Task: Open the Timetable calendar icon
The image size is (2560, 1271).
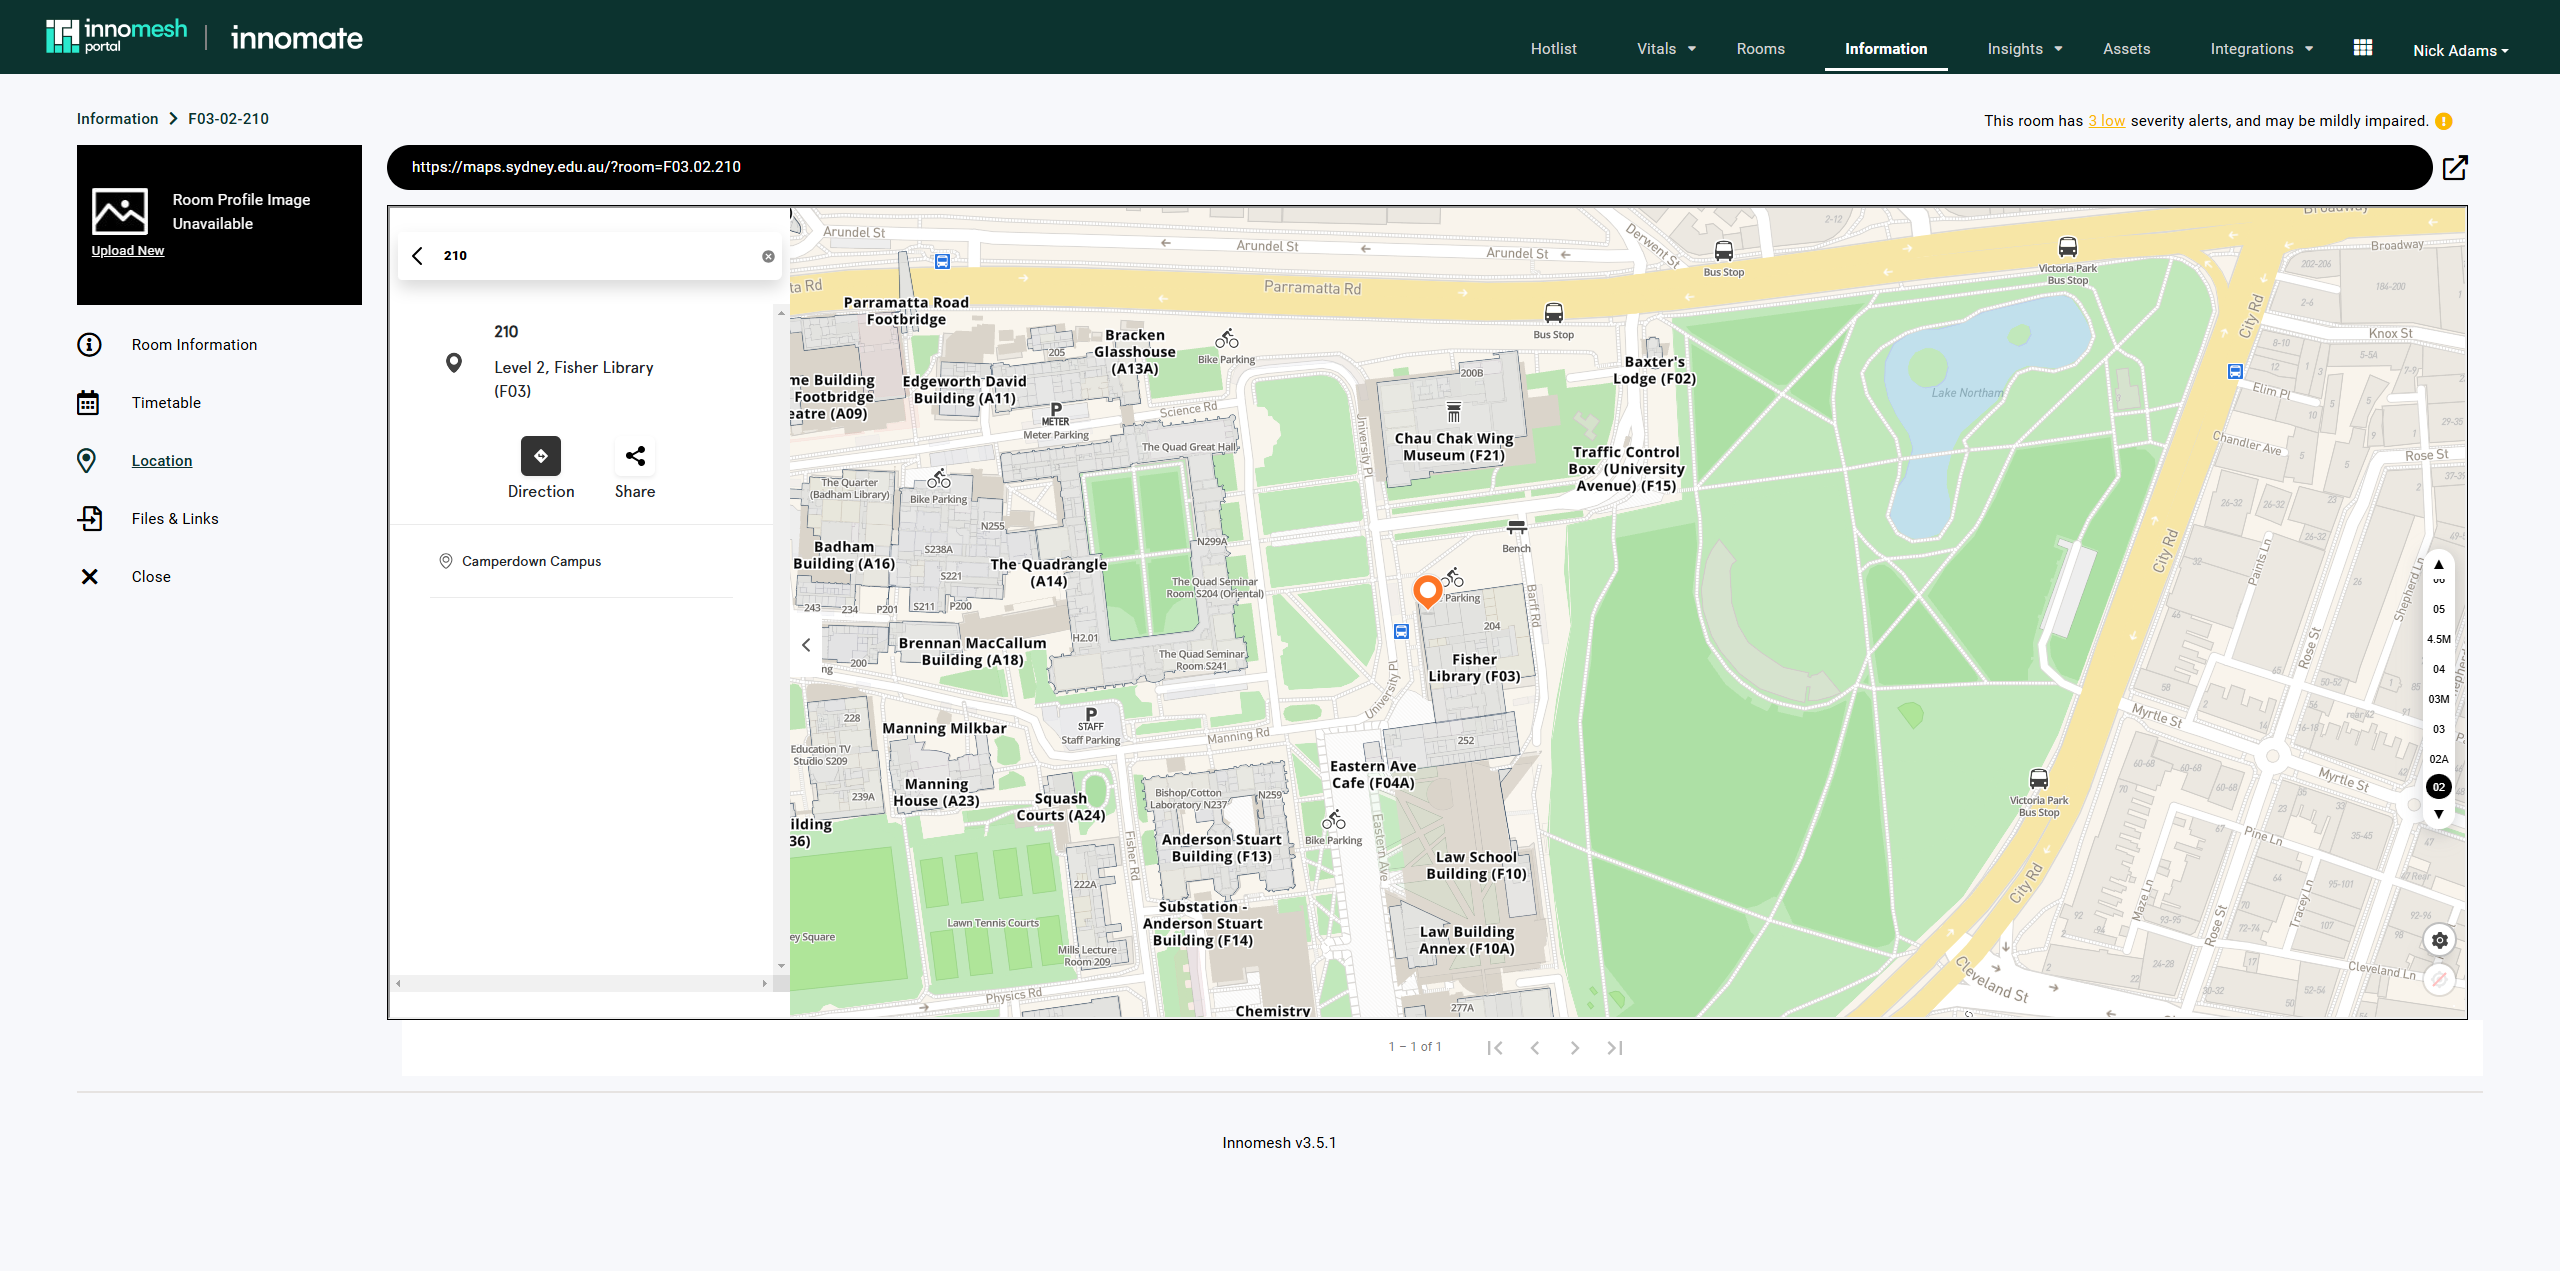Action: tap(88, 403)
